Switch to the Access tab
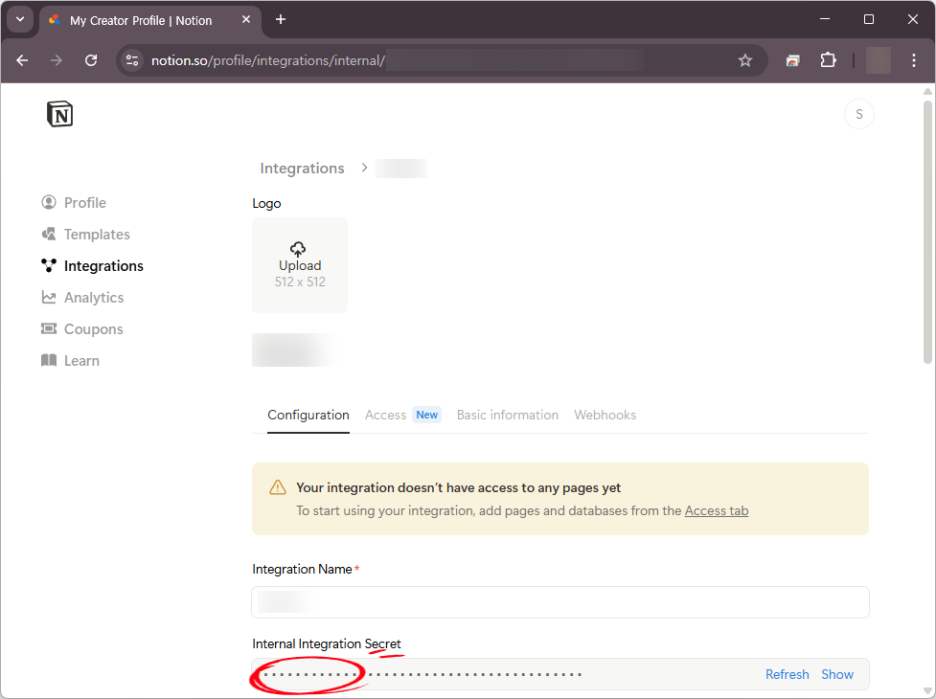This screenshot has width=936, height=699. tap(386, 415)
